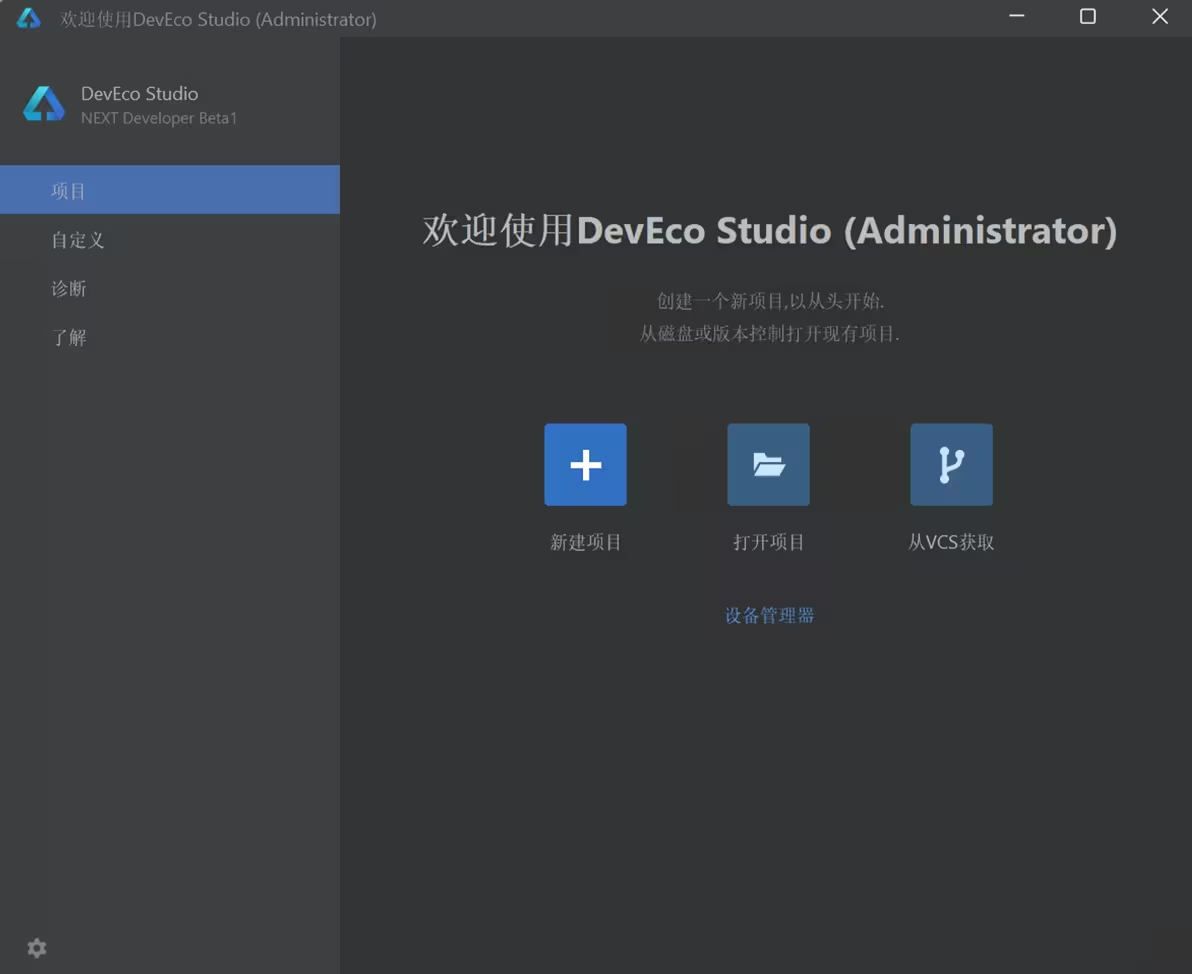The height and width of the screenshot is (974, 1192).
Task: Minimize the DevEco Studio window
Action: click(x=1016, y=17)
